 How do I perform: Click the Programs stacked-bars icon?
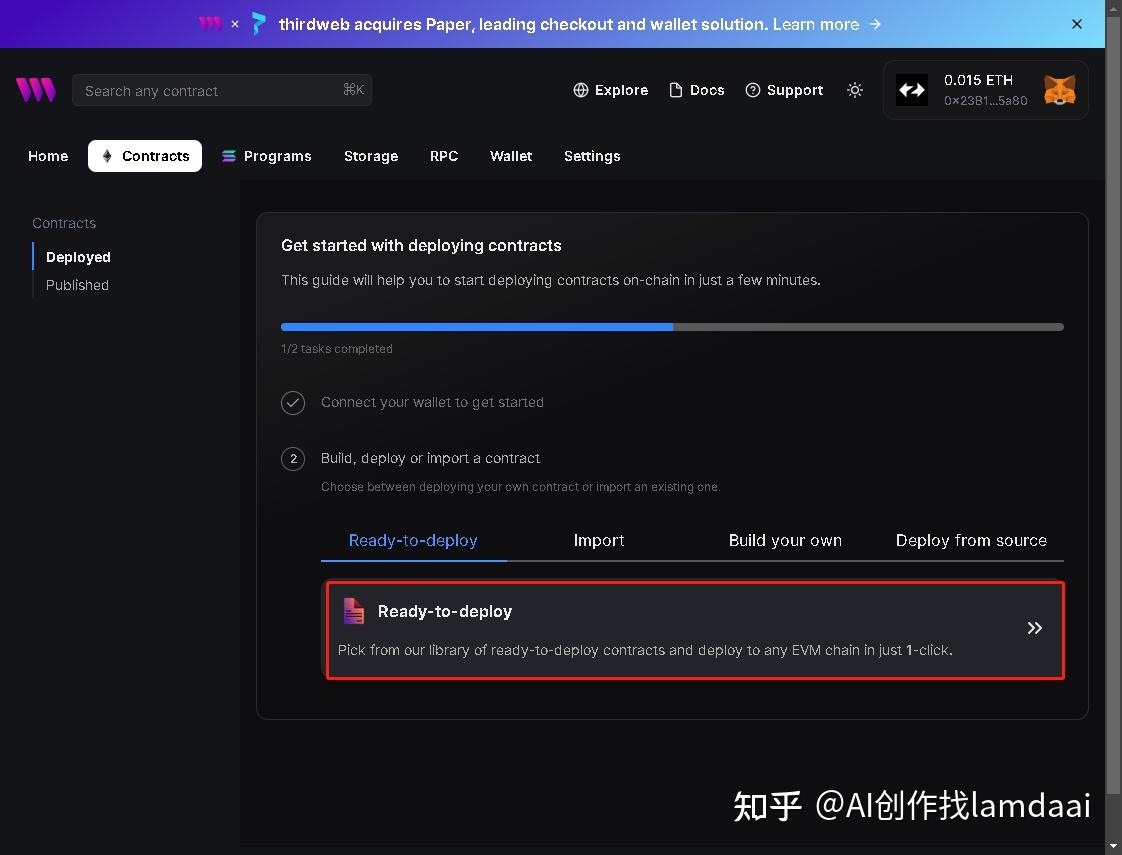coord(229,156)
